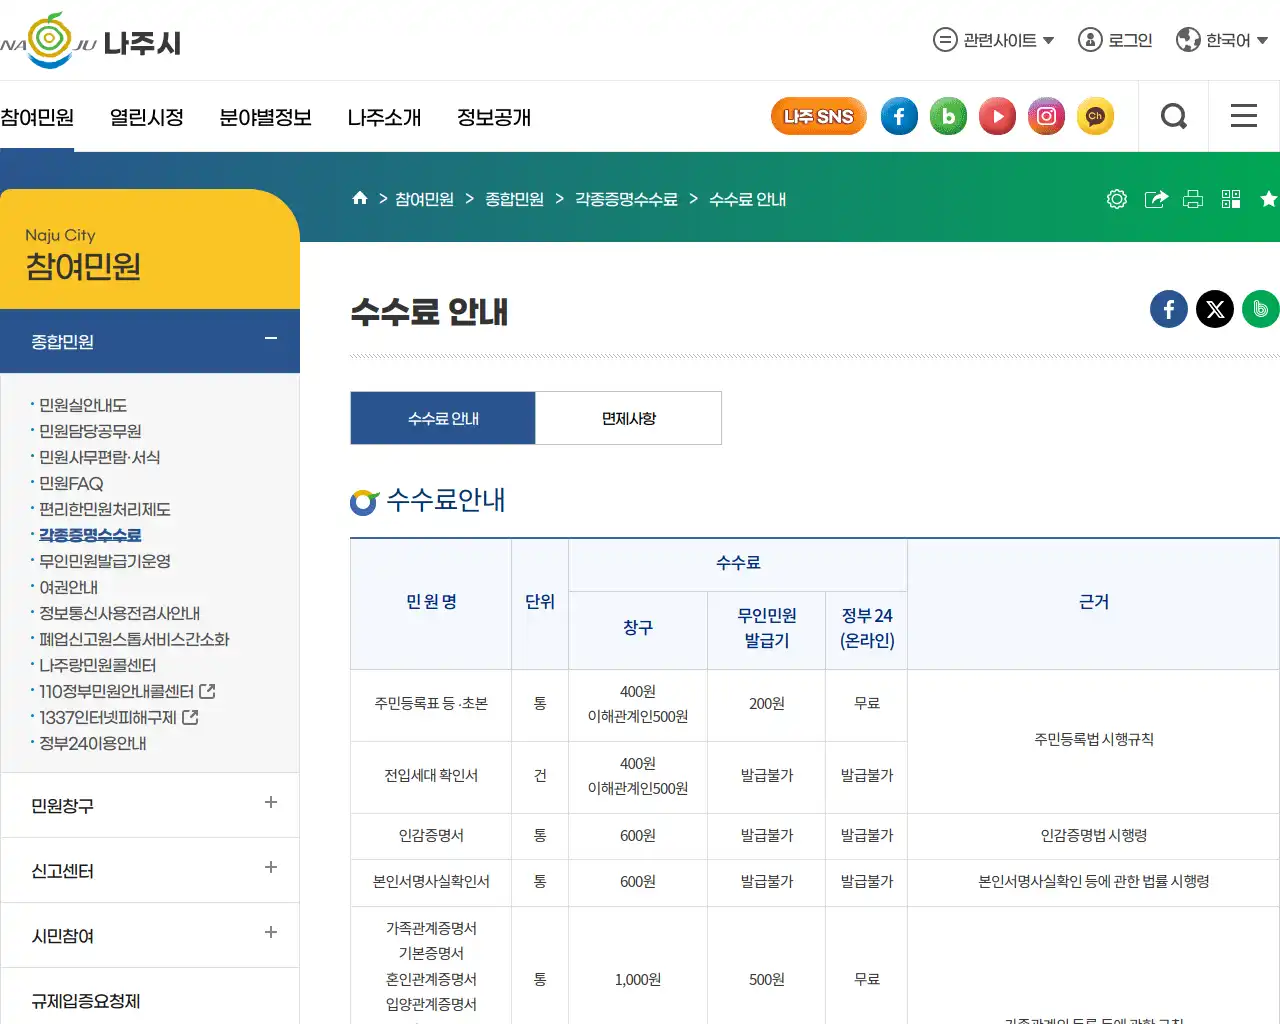Expand the 시민참여 sidebar section

pyautogui.click(x=150, y=935)
